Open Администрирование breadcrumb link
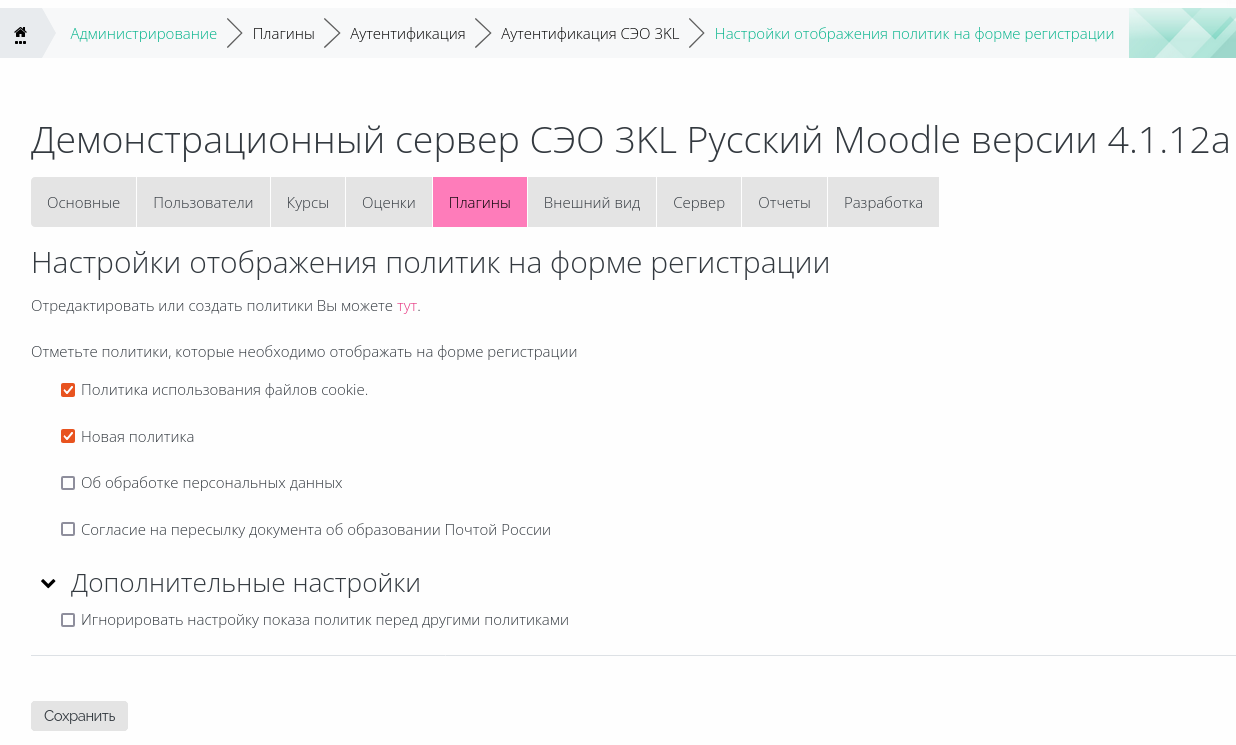This screenshot has width=1236, height=745. point(143,34)
